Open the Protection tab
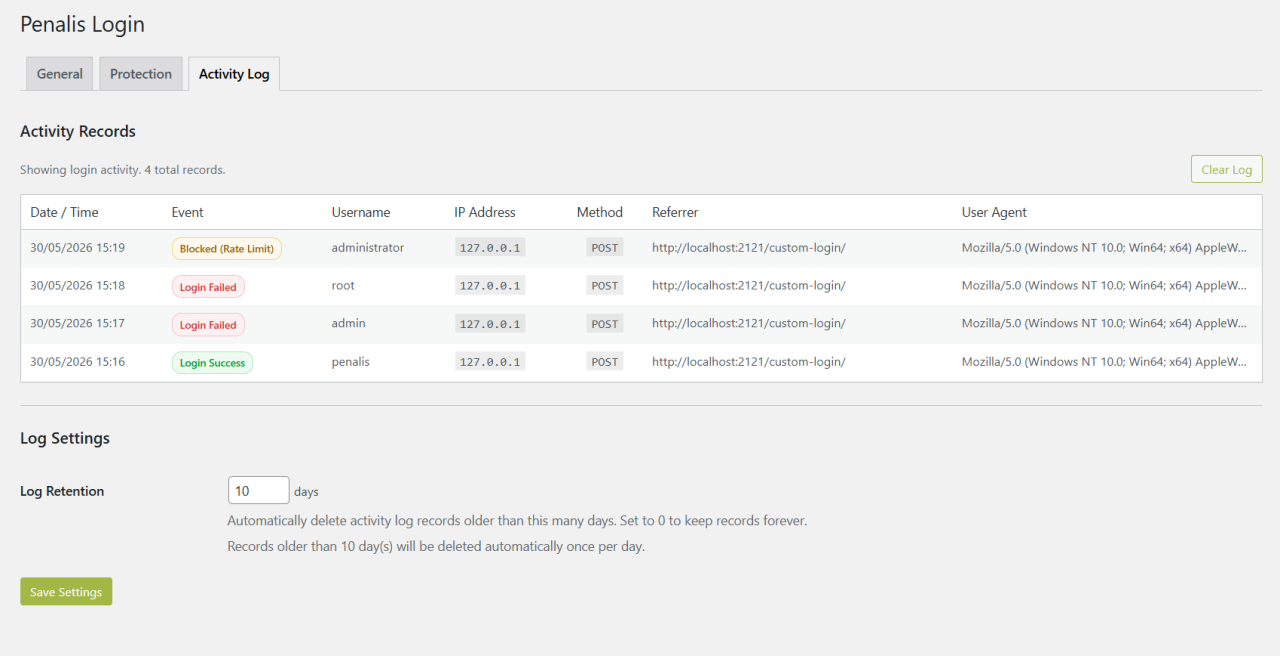 point(141,74)
